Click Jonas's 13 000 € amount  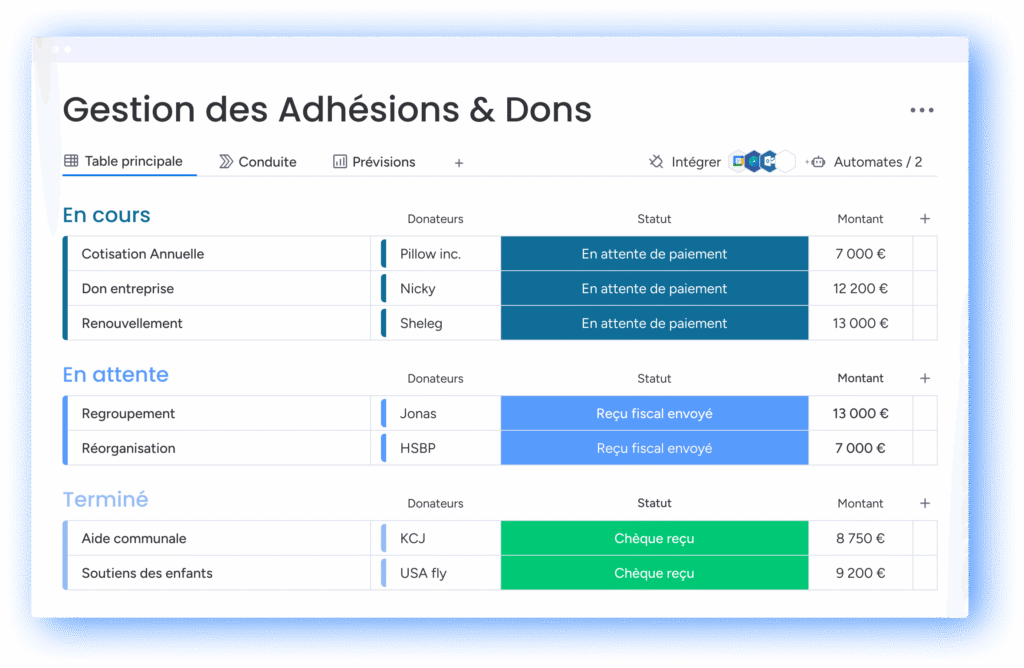coord(860,413)
